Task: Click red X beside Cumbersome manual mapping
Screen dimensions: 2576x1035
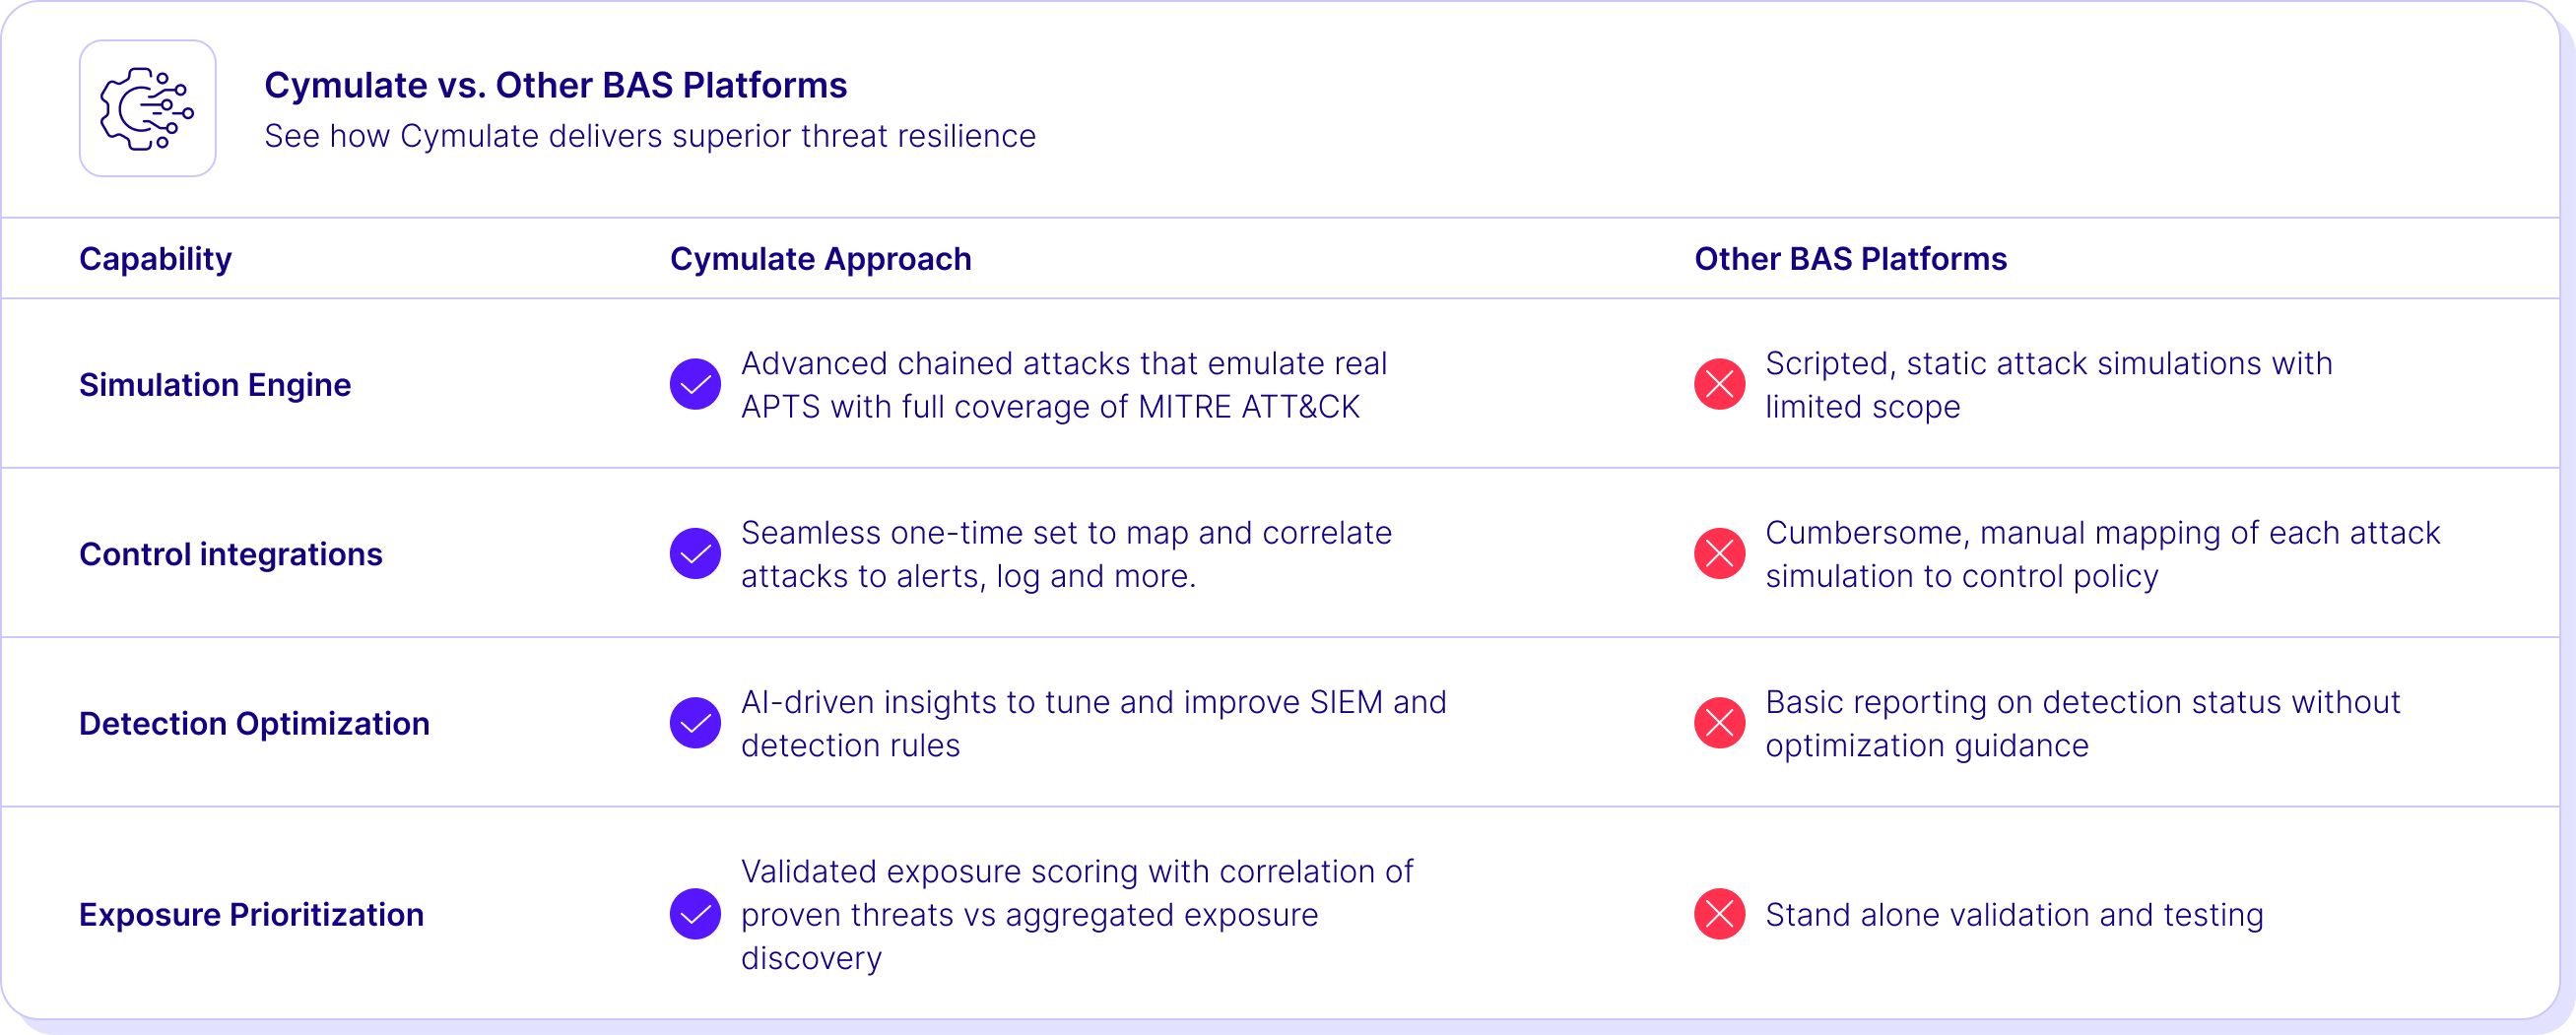Action: point(1720,553)
